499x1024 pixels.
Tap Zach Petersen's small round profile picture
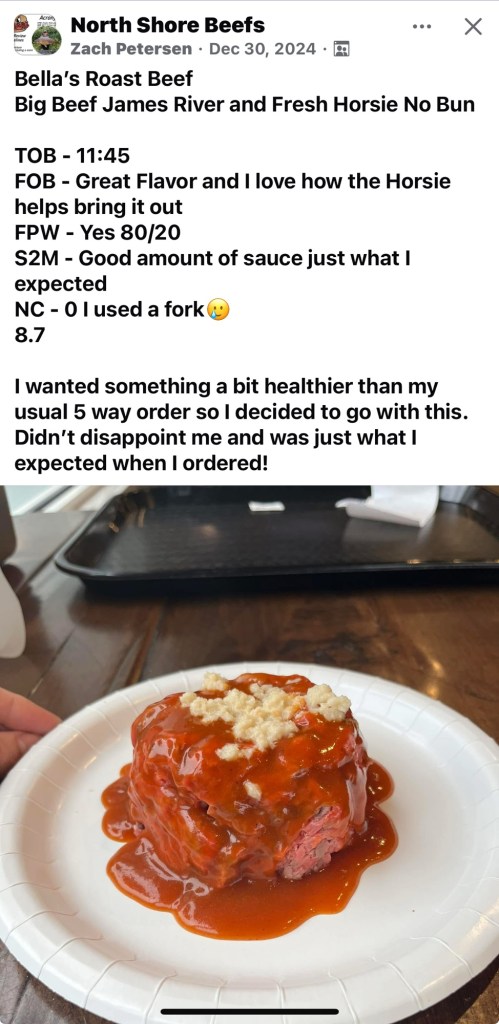tap(46, 40)
